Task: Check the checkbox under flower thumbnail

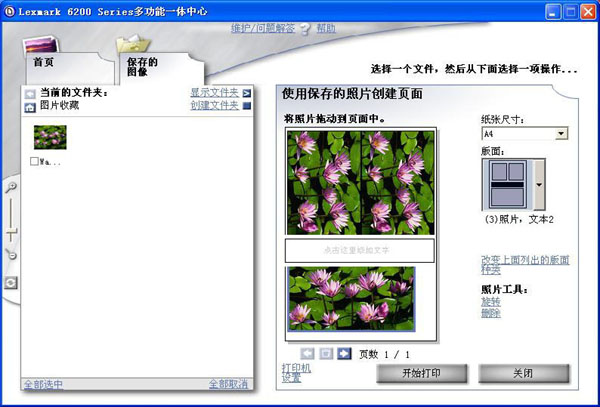Action: (x=35, y=161)
